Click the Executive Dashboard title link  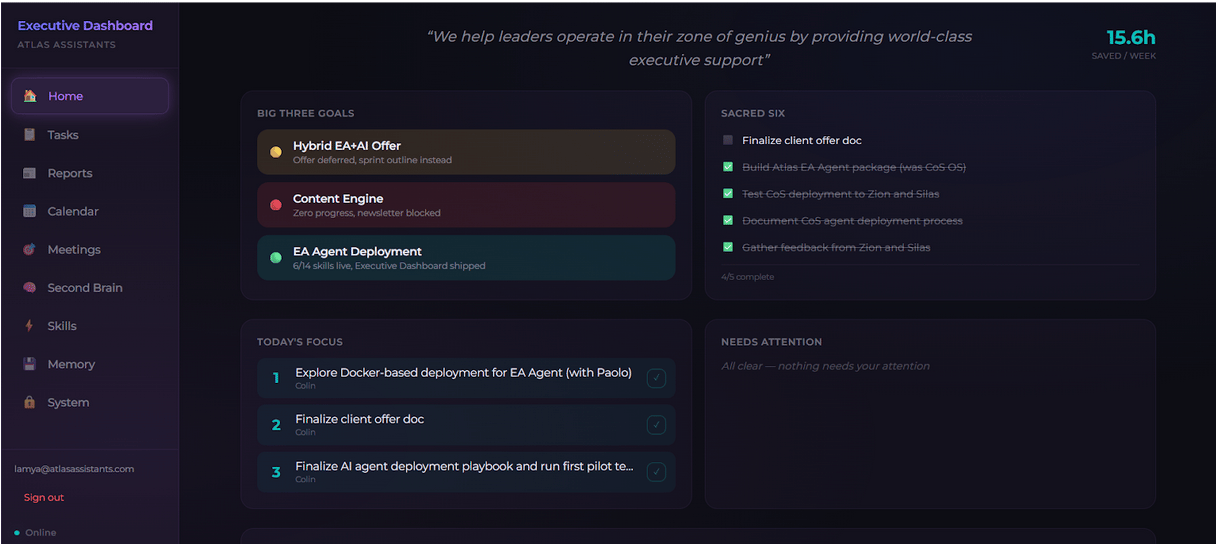coord(85,26)
